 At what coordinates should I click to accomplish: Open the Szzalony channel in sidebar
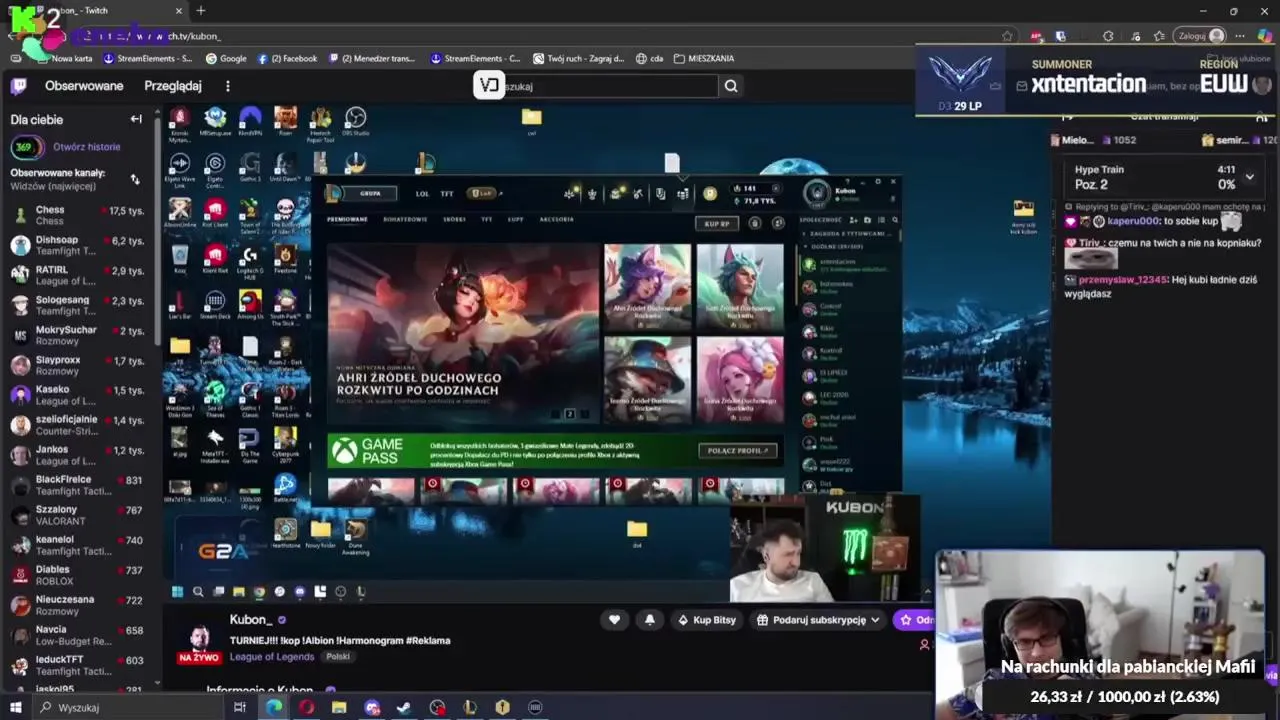pos(80,515)
